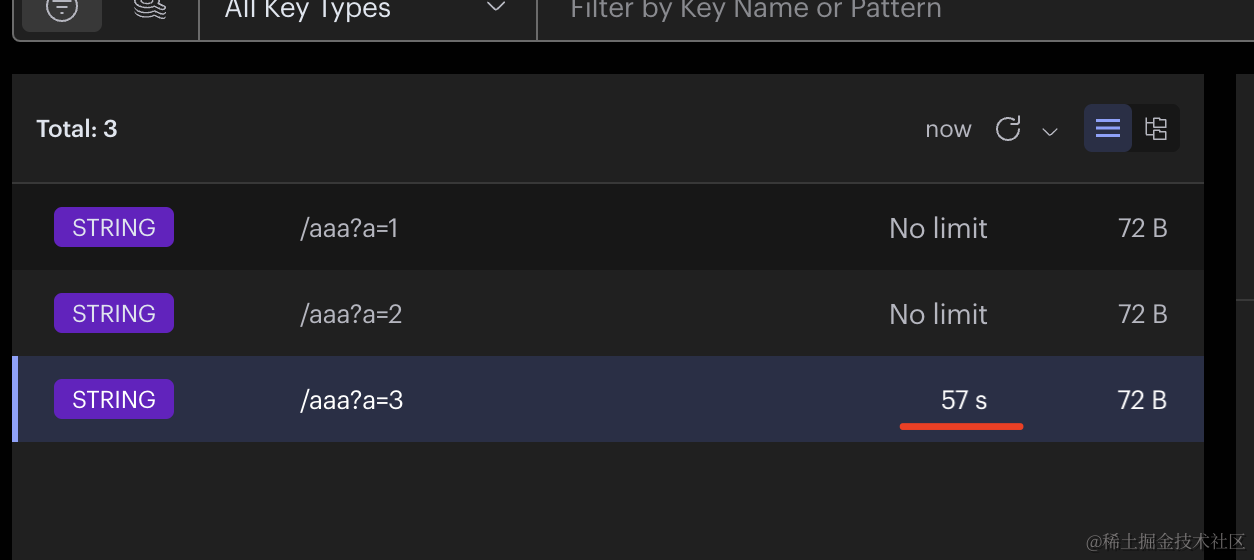Click STRING badge of /aaa?a=1
Image resolution: width=1254 pixels, height=560 pixels.
114,227
